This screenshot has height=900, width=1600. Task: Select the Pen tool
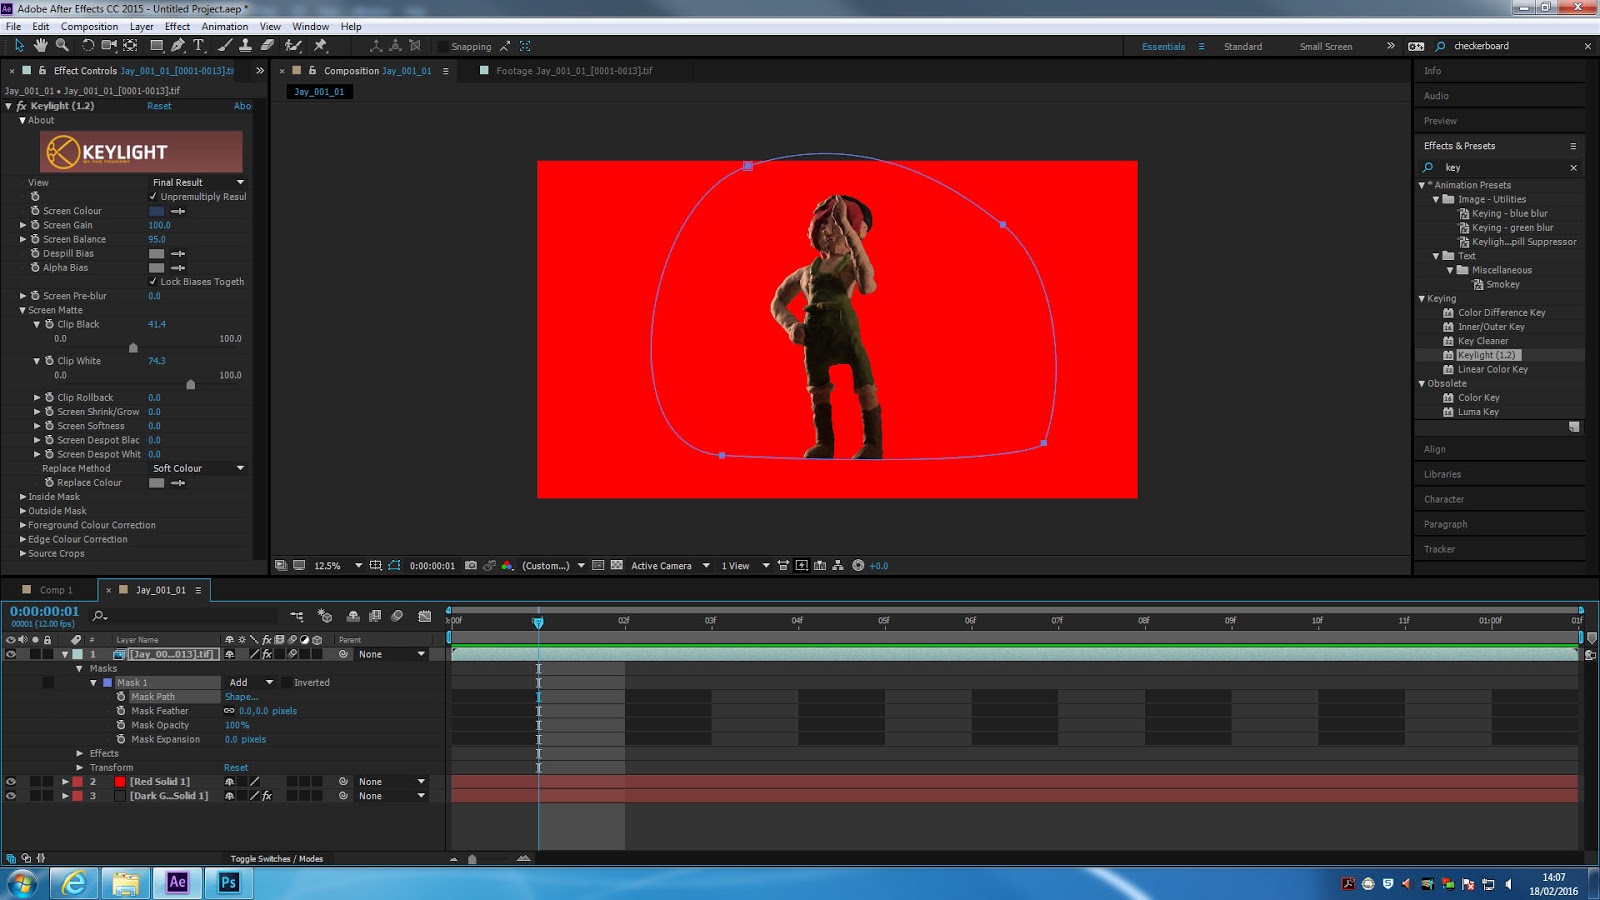[x=180, y=46]
